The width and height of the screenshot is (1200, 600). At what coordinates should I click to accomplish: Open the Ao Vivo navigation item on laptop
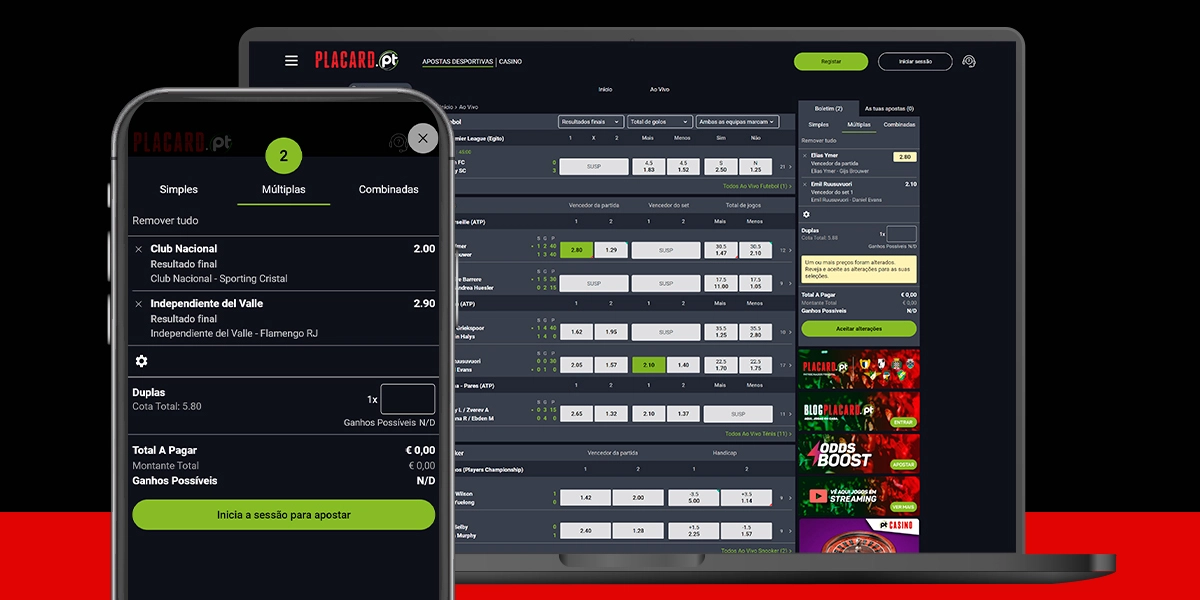tap(659, 89)
